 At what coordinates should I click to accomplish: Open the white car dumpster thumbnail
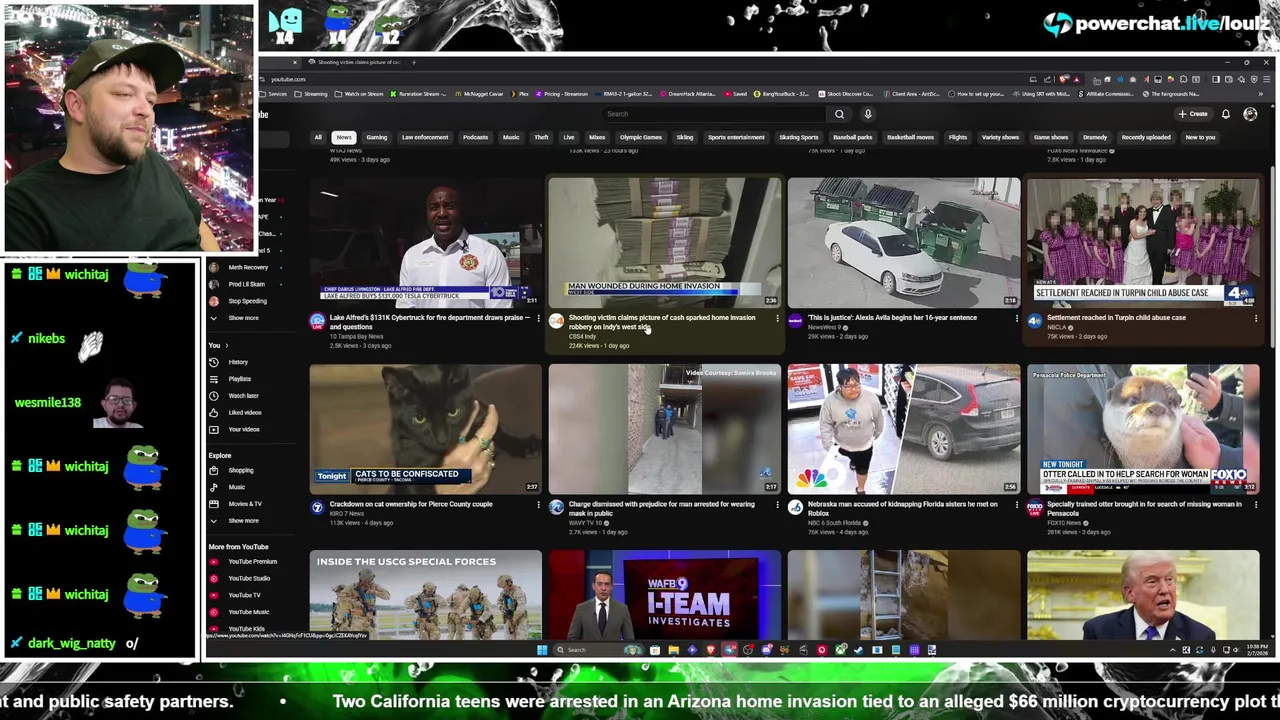904,242
